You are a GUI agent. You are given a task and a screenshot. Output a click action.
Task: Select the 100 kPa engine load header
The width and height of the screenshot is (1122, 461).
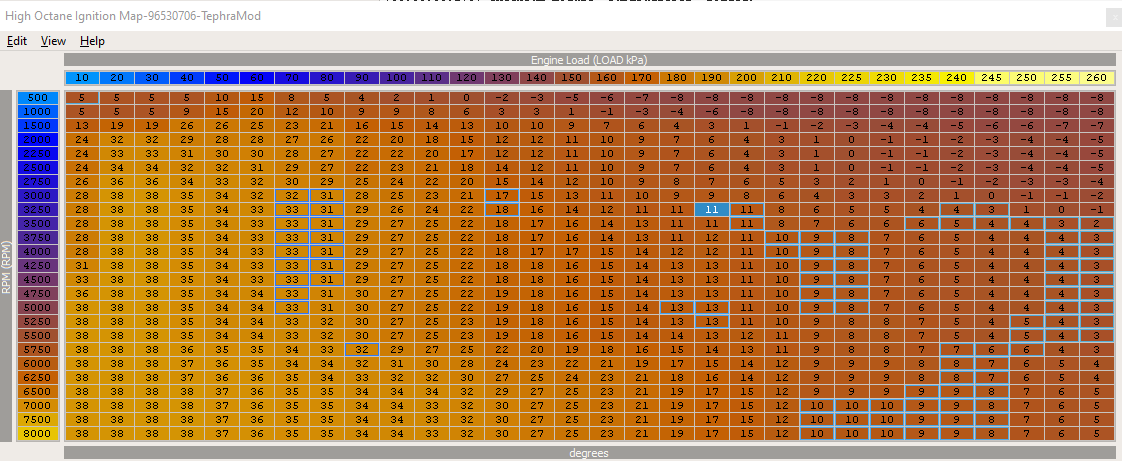397,78
